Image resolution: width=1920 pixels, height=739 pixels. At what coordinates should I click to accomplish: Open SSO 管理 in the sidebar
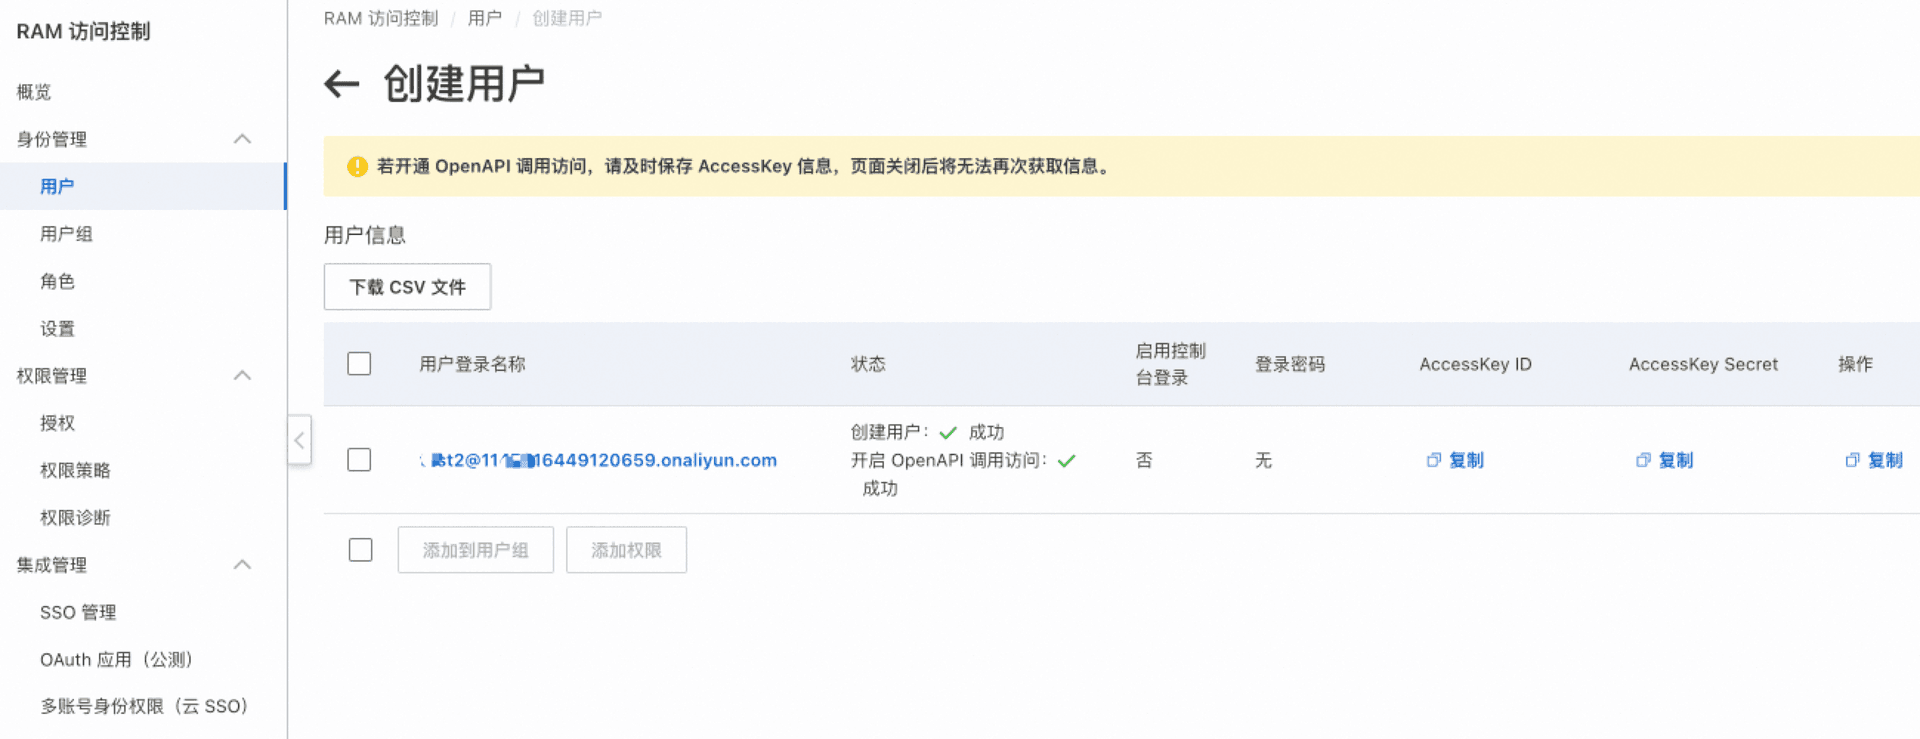[x=78, y=612]
